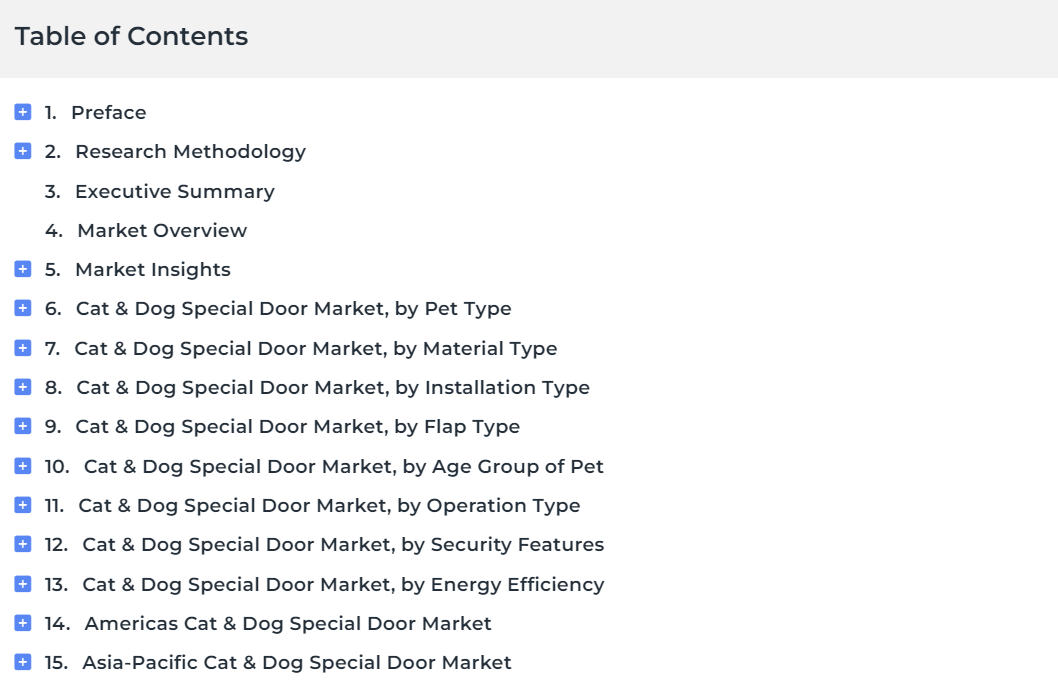The image size is (1058, 682).
Task: Expand plus icon beside by Operation Type
Action: pos(23,505)
